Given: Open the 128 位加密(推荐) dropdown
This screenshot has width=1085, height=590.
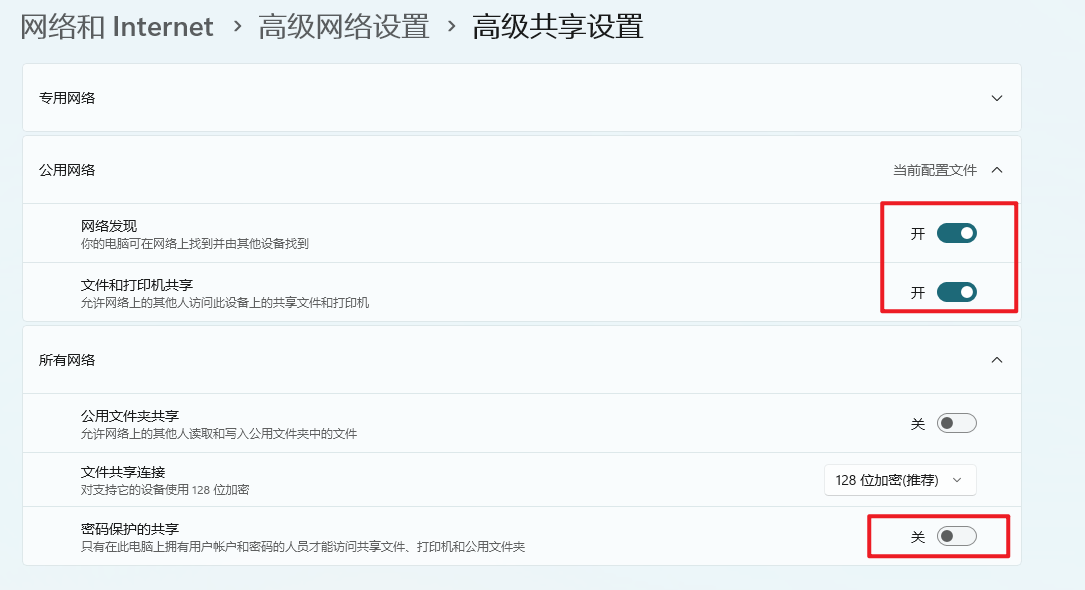Looking at the screenshot, I should point(899,480).
